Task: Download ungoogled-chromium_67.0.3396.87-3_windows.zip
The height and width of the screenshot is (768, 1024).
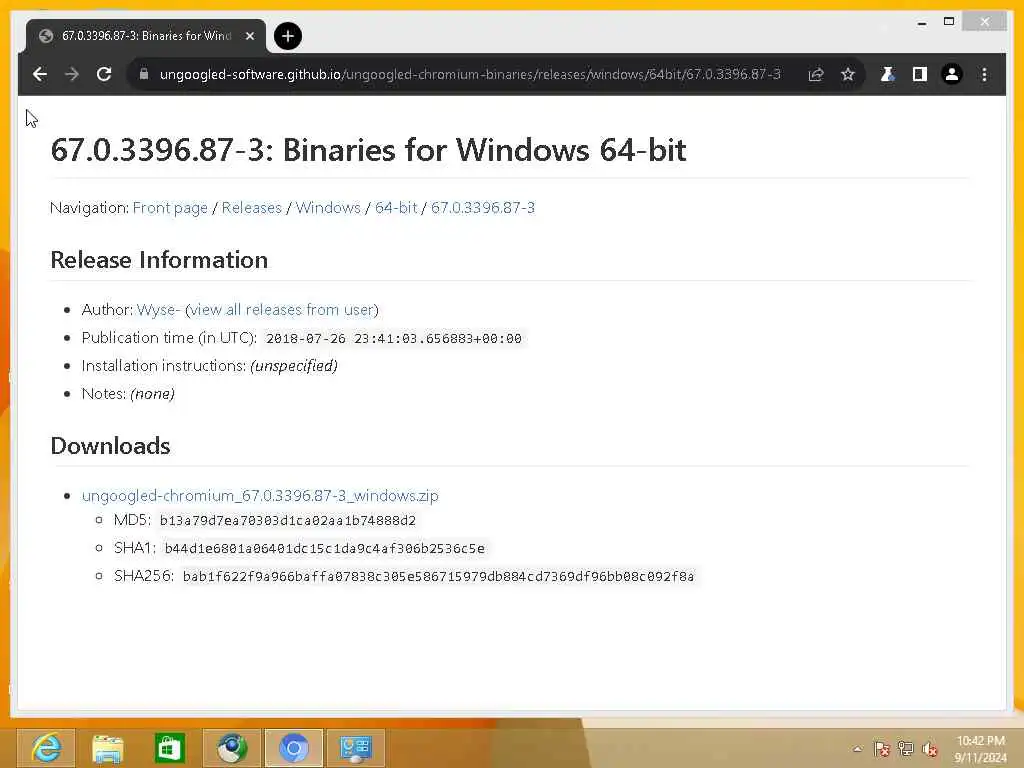Action: pos(260,496)
